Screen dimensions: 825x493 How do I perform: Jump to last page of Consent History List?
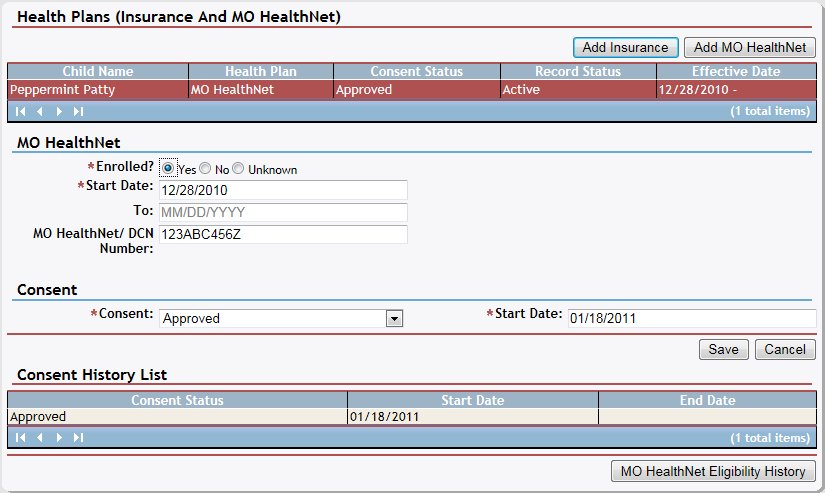pyautogui.click(x=78, y=437)
